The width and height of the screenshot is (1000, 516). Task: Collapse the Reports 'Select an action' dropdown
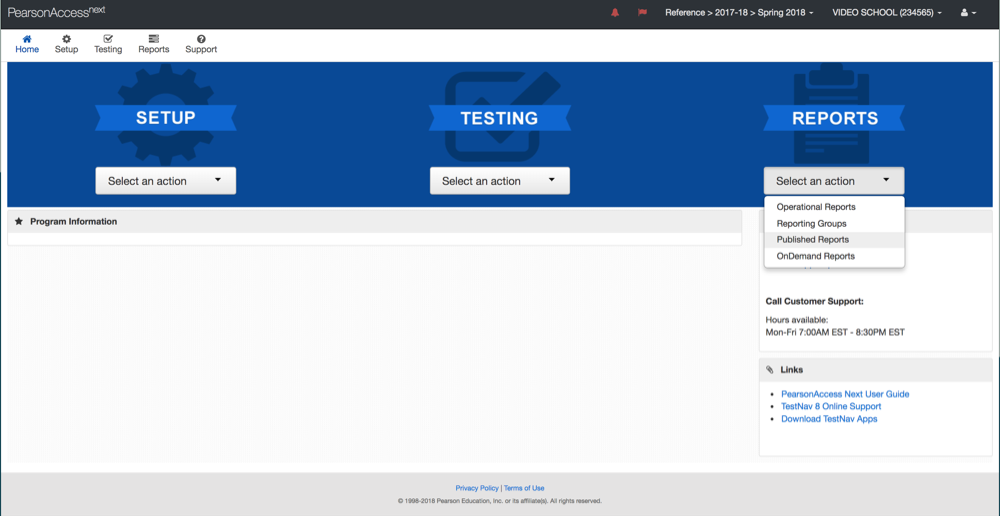[833, 181]
